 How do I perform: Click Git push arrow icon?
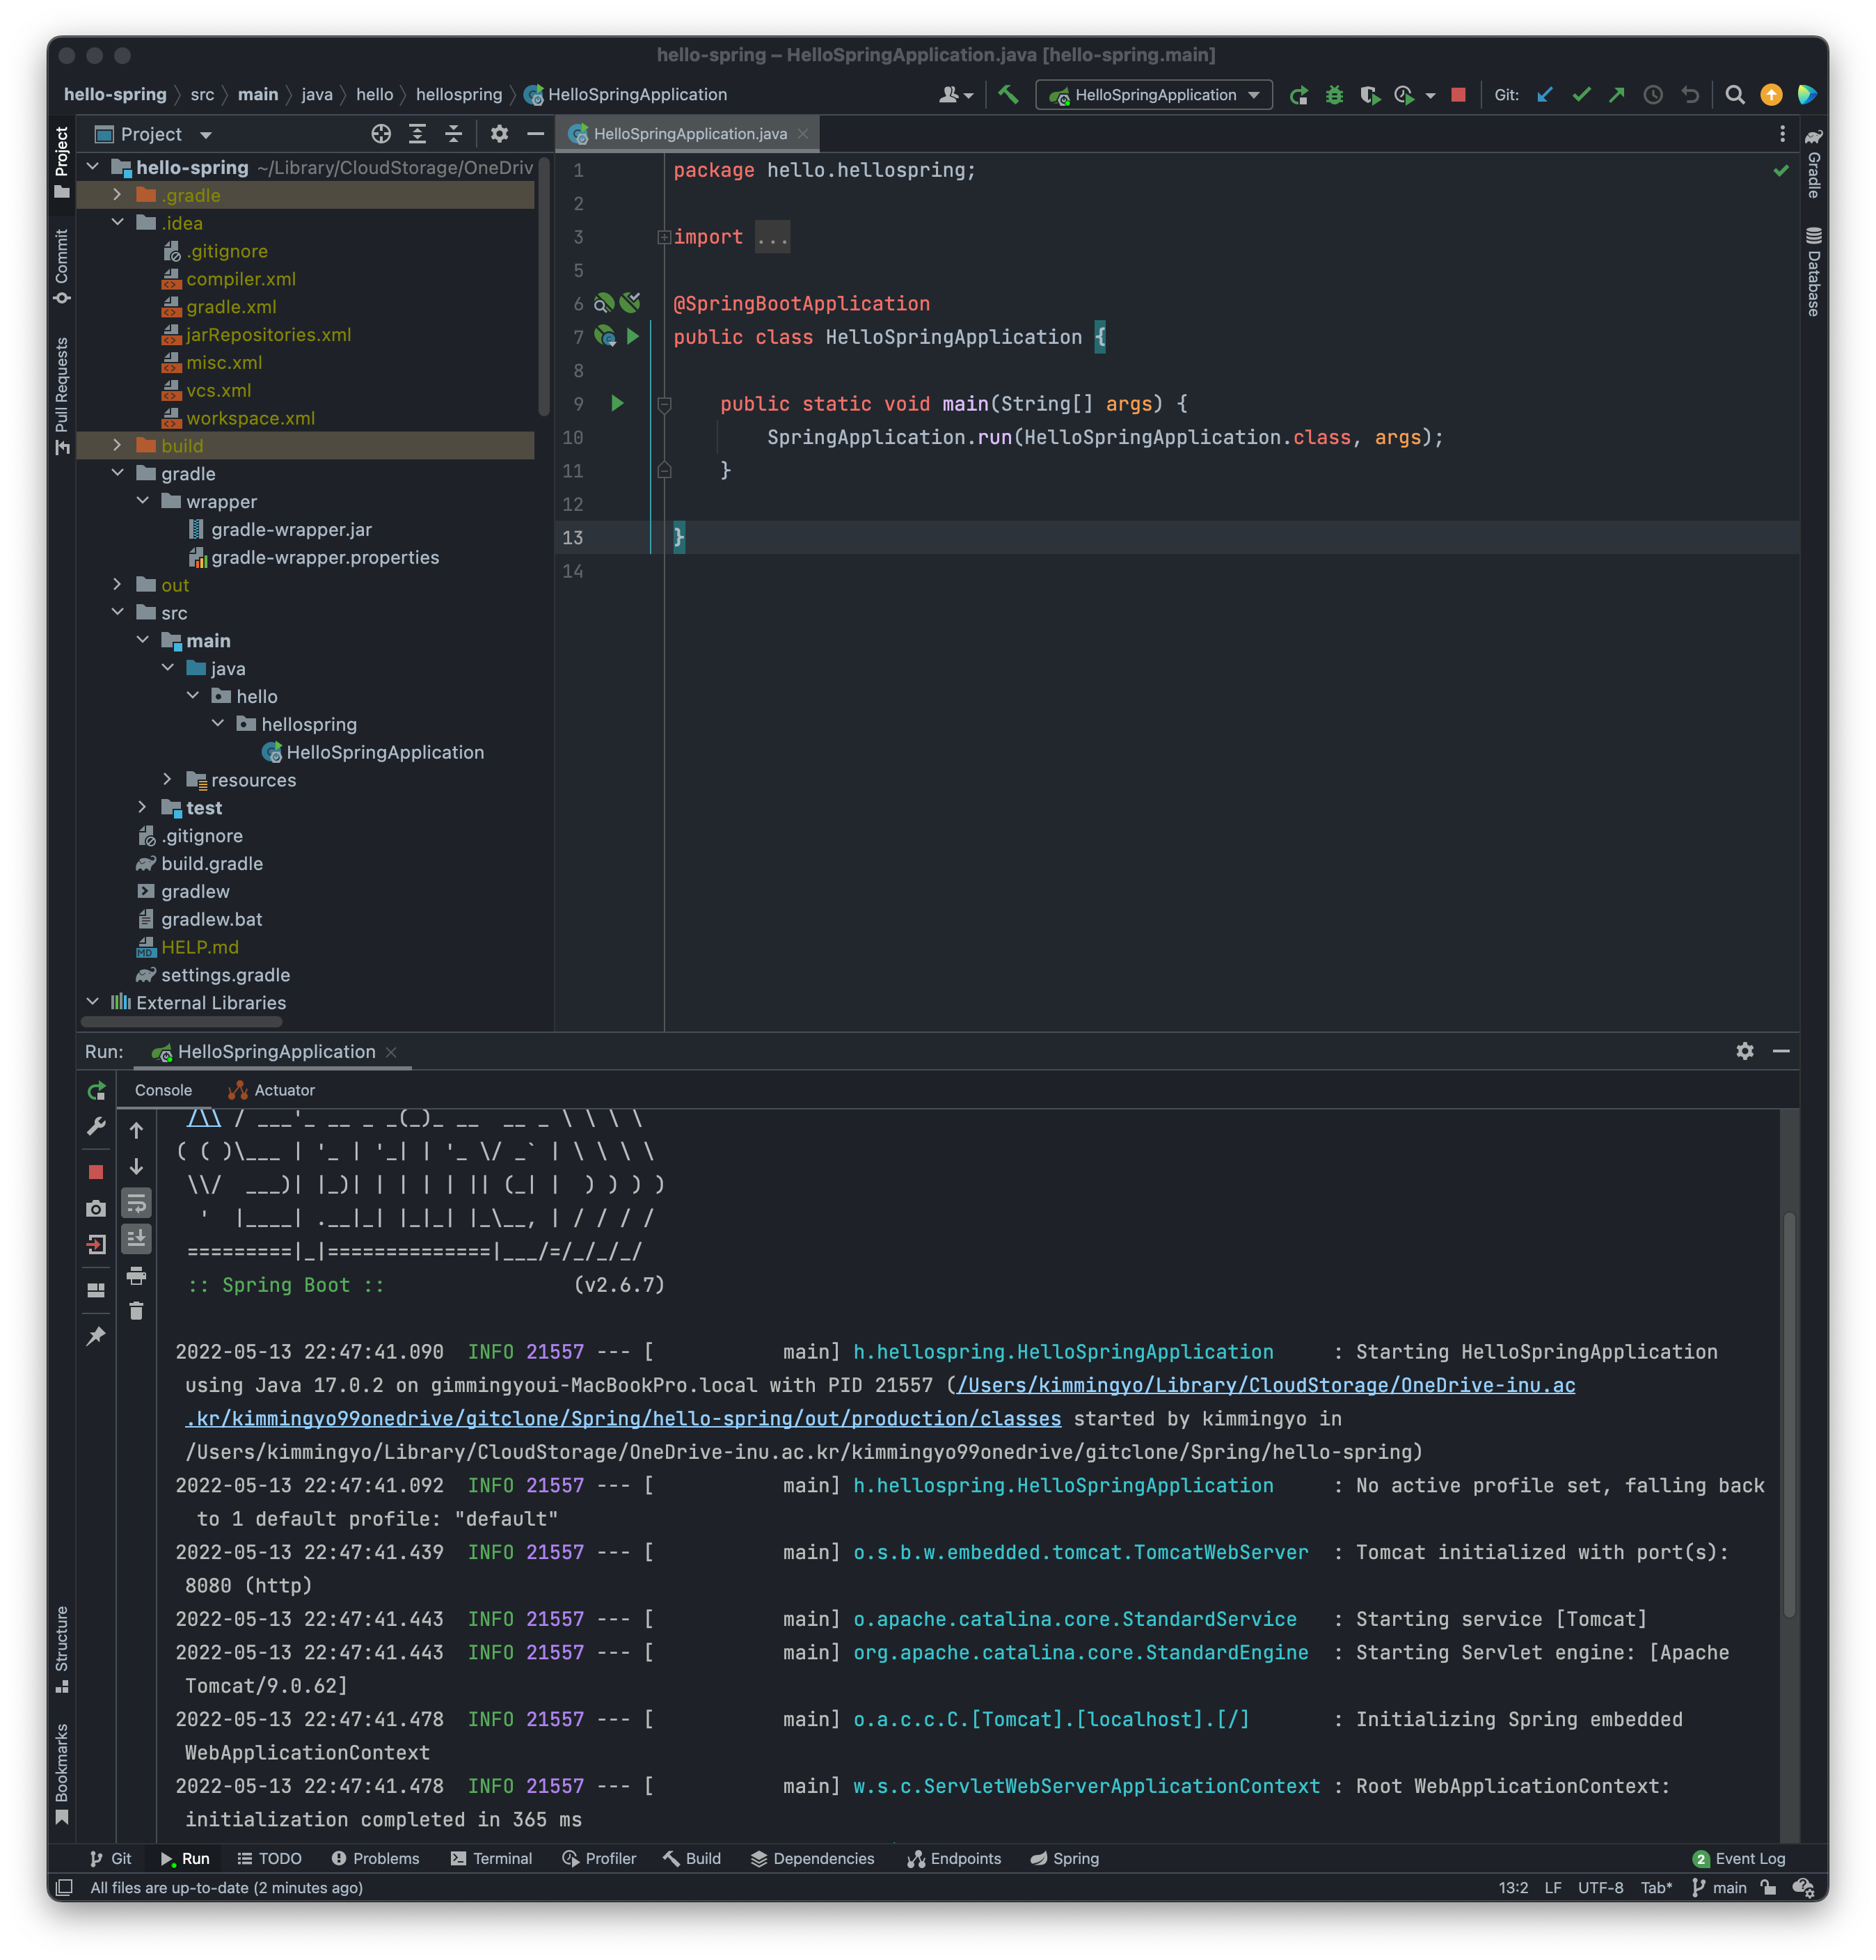pyautogui.click(x=1616, y=95)
